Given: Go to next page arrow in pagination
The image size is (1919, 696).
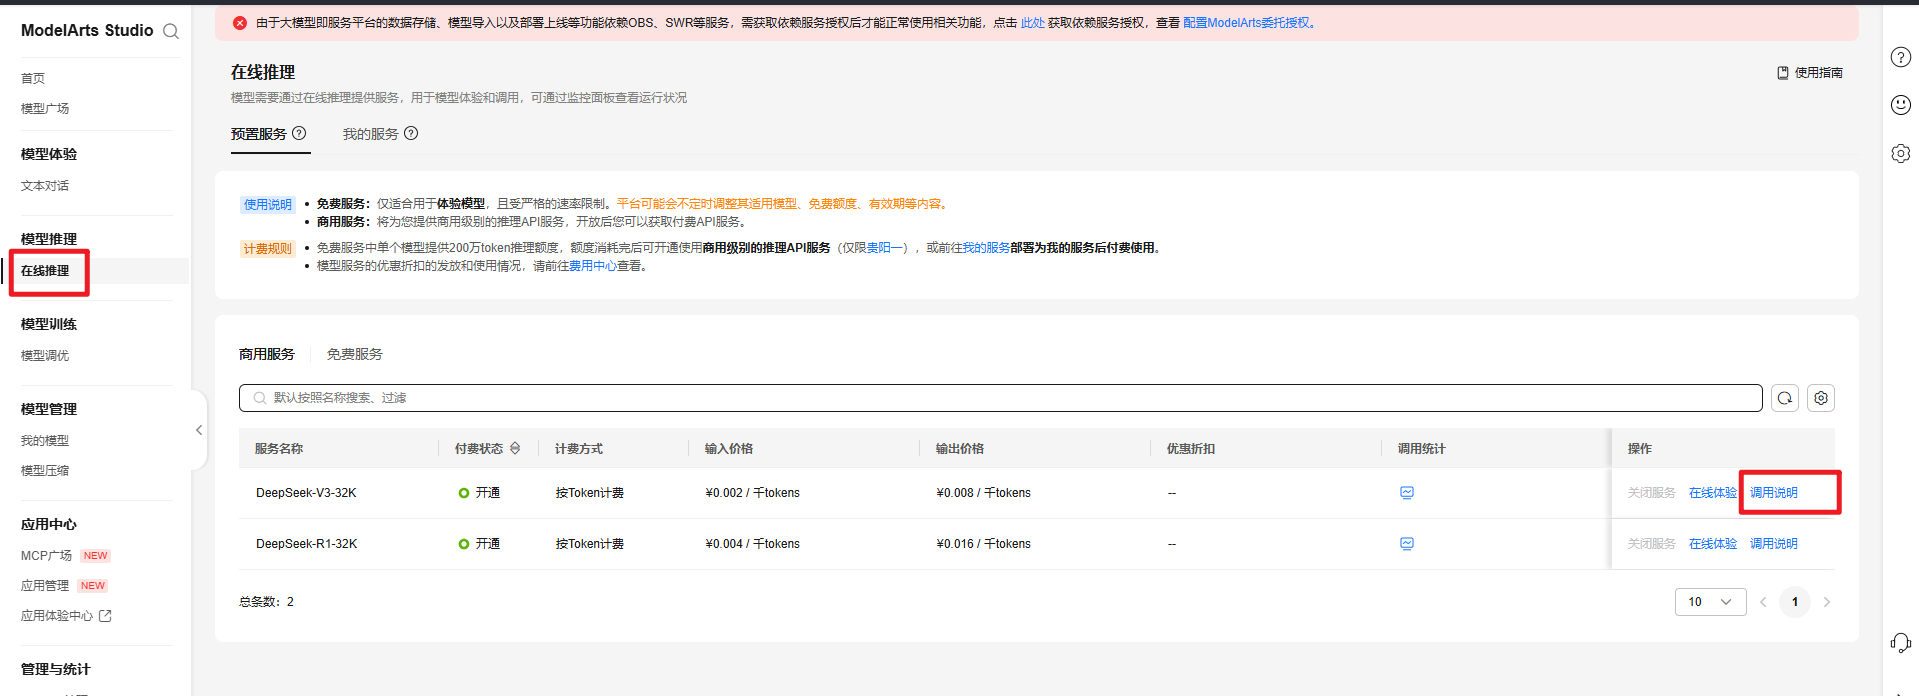Looking at the screenshot, I should click(x=1827, y=602).
